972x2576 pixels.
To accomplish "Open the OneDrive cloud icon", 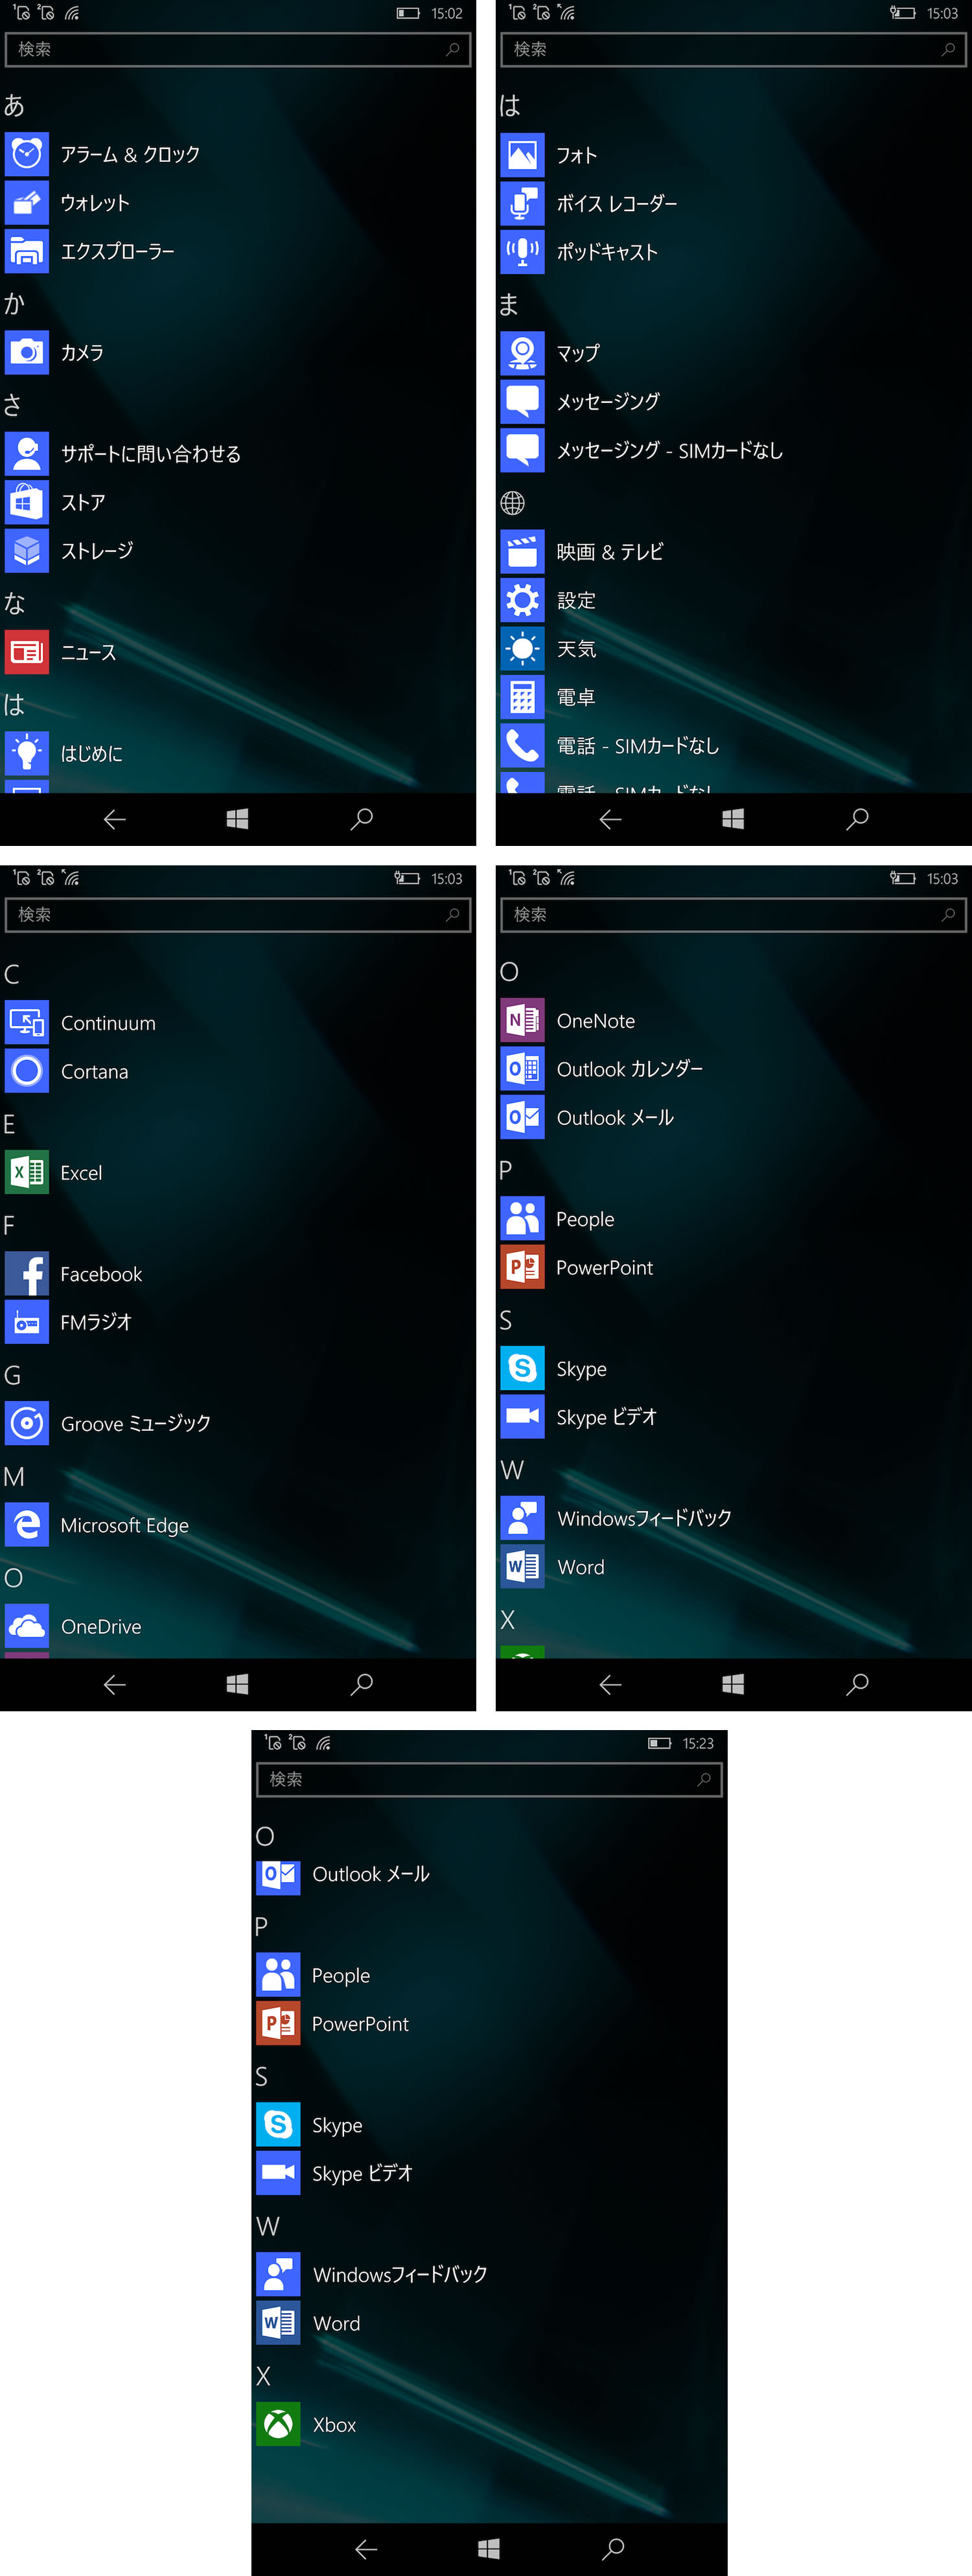I will (x=27, y=1626).
